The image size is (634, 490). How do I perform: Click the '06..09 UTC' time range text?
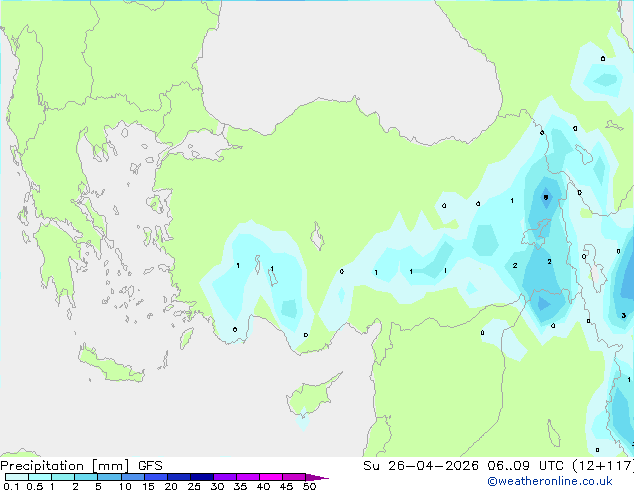tap(526, 466)
